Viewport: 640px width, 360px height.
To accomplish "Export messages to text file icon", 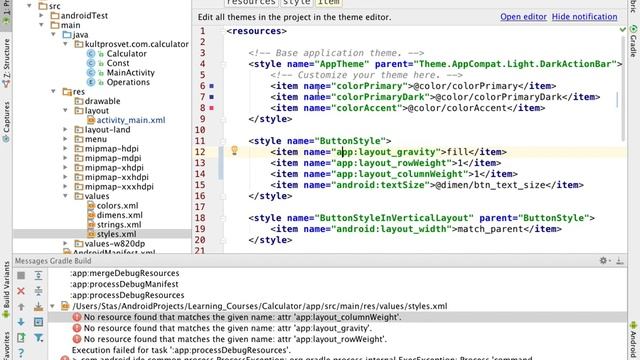I will (21, 338).
